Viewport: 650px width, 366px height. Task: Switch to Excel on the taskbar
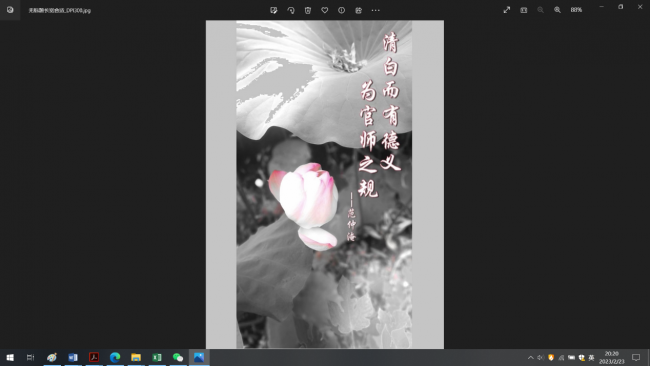[157, 357]
